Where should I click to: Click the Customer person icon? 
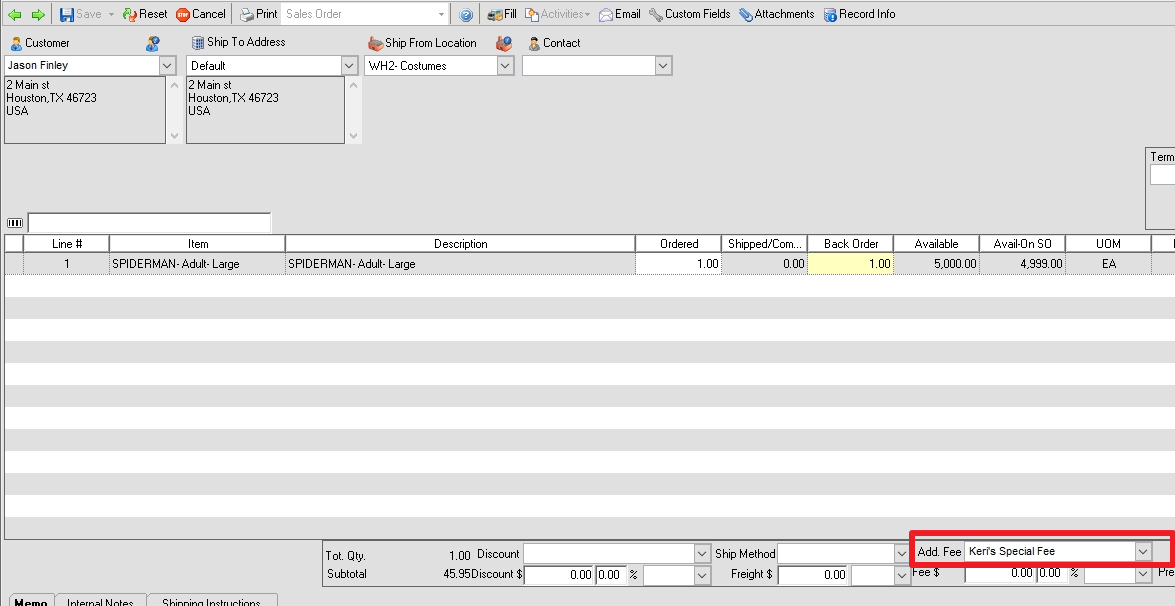click(x=16, y=43)
